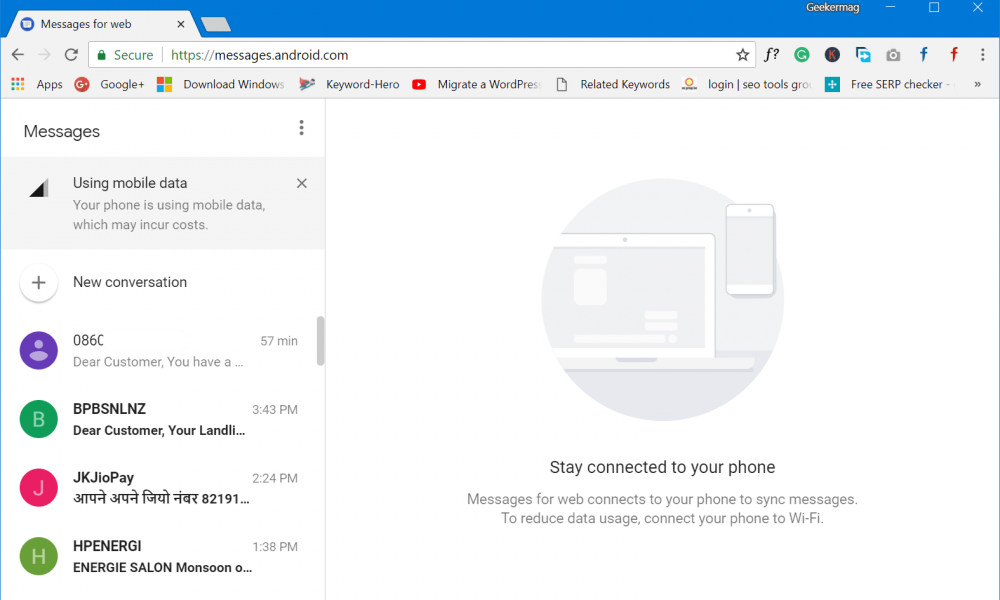Click inside the address bar
The width and height of the screenshot is (1000, 600).
pyautogui.click(x=400, y=55)
